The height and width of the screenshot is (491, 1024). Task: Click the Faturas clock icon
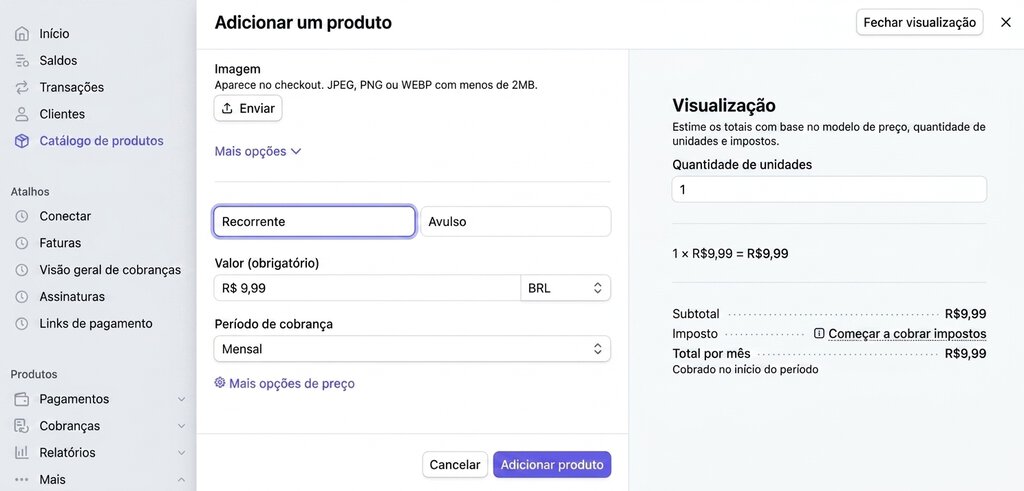(22, 243)
